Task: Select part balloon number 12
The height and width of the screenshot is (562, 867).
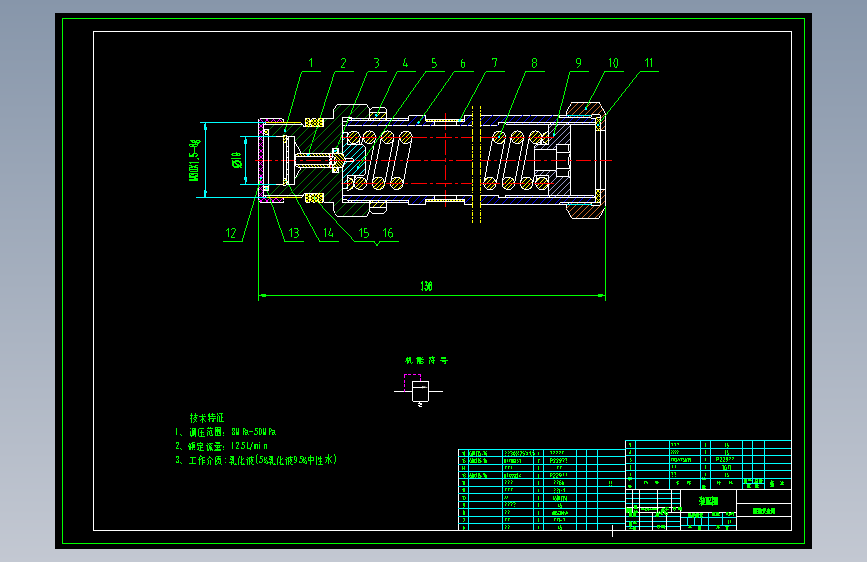Action: point(231,233)
